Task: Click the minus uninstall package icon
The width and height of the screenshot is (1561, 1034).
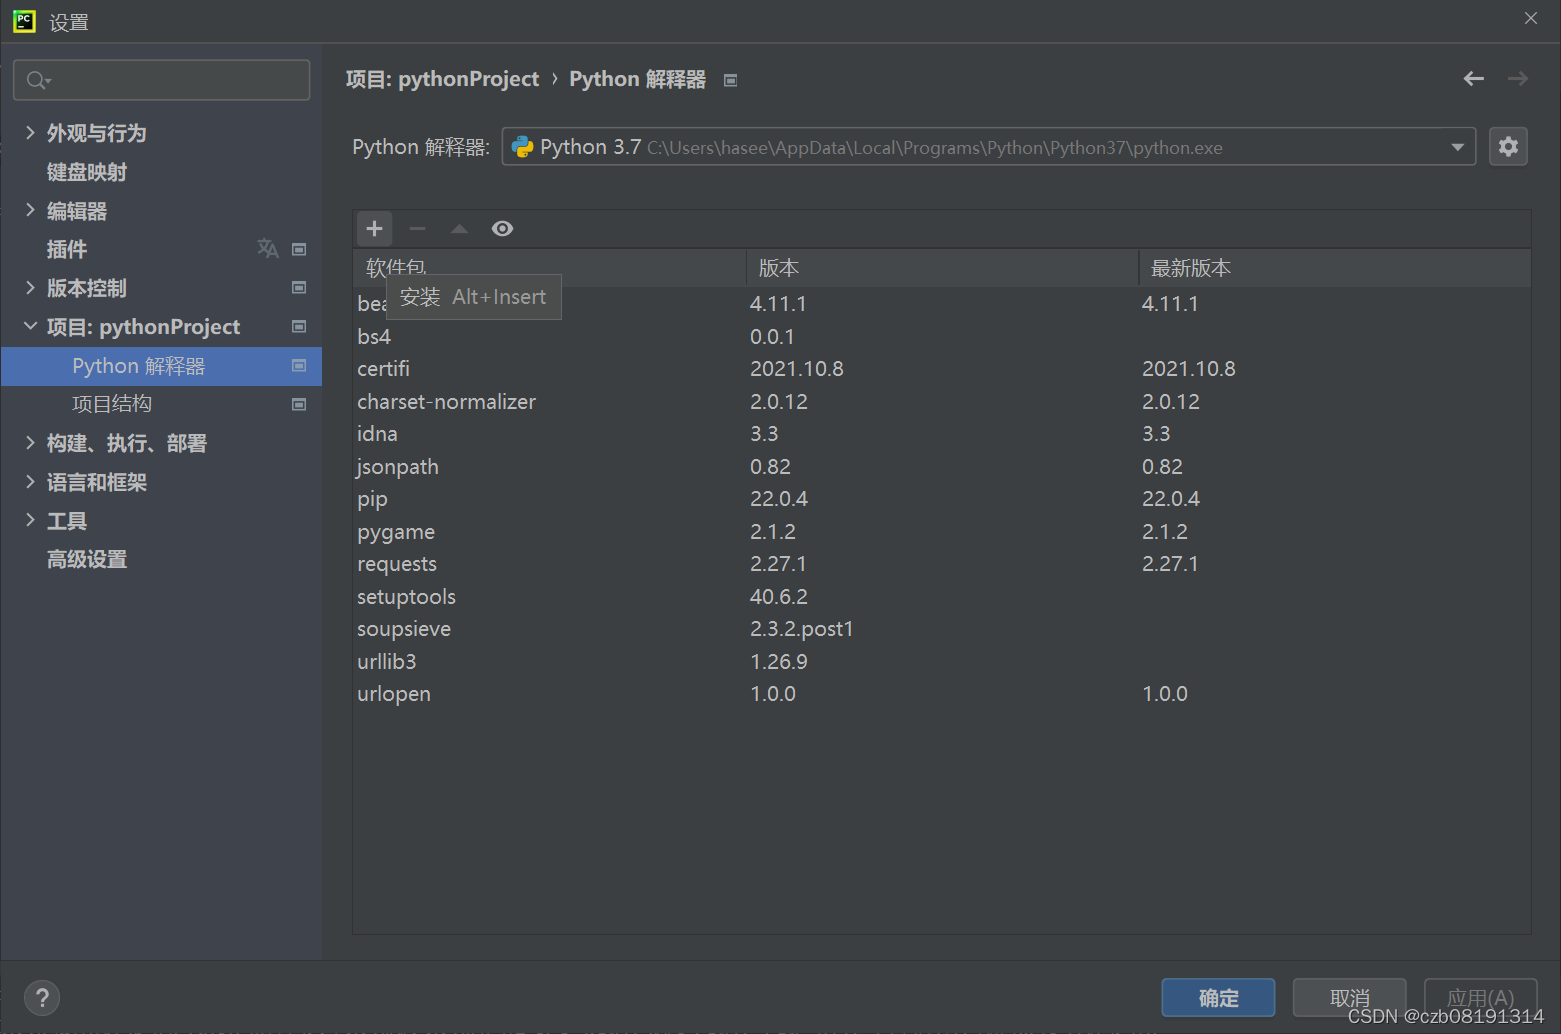Action: 417,229
